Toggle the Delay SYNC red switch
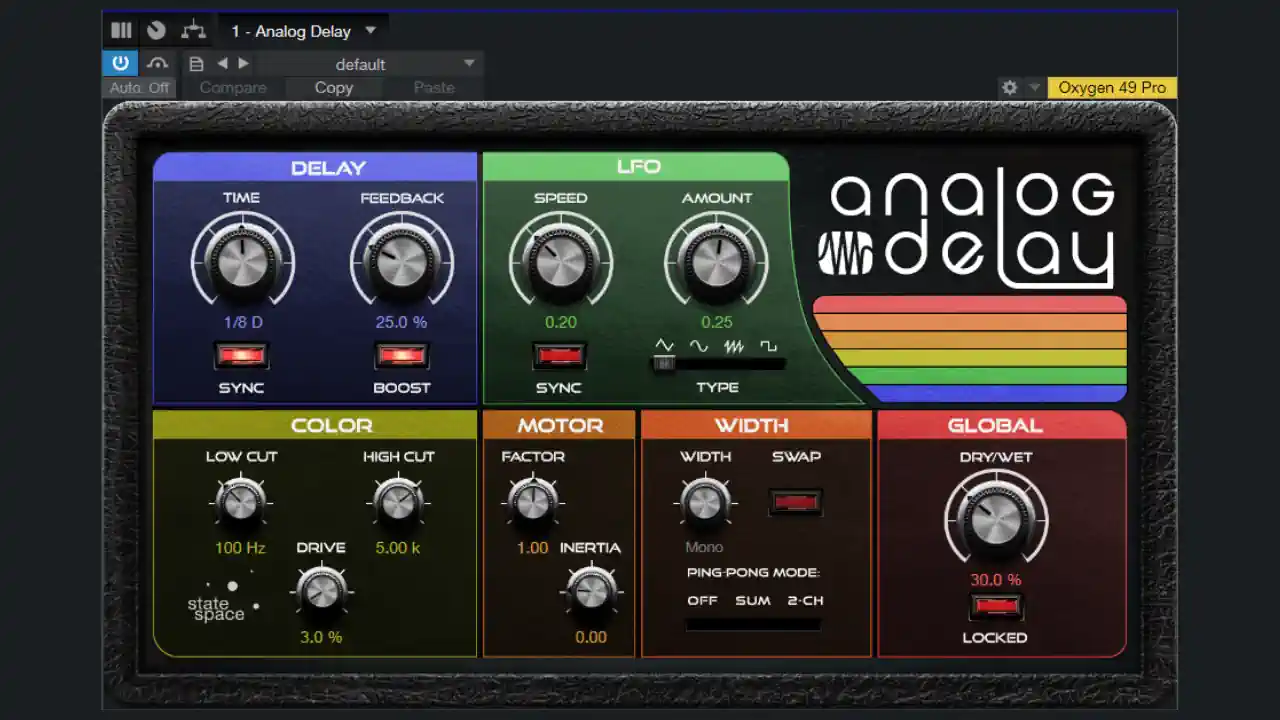This screenshot has width=1280, height=720. 241,355
